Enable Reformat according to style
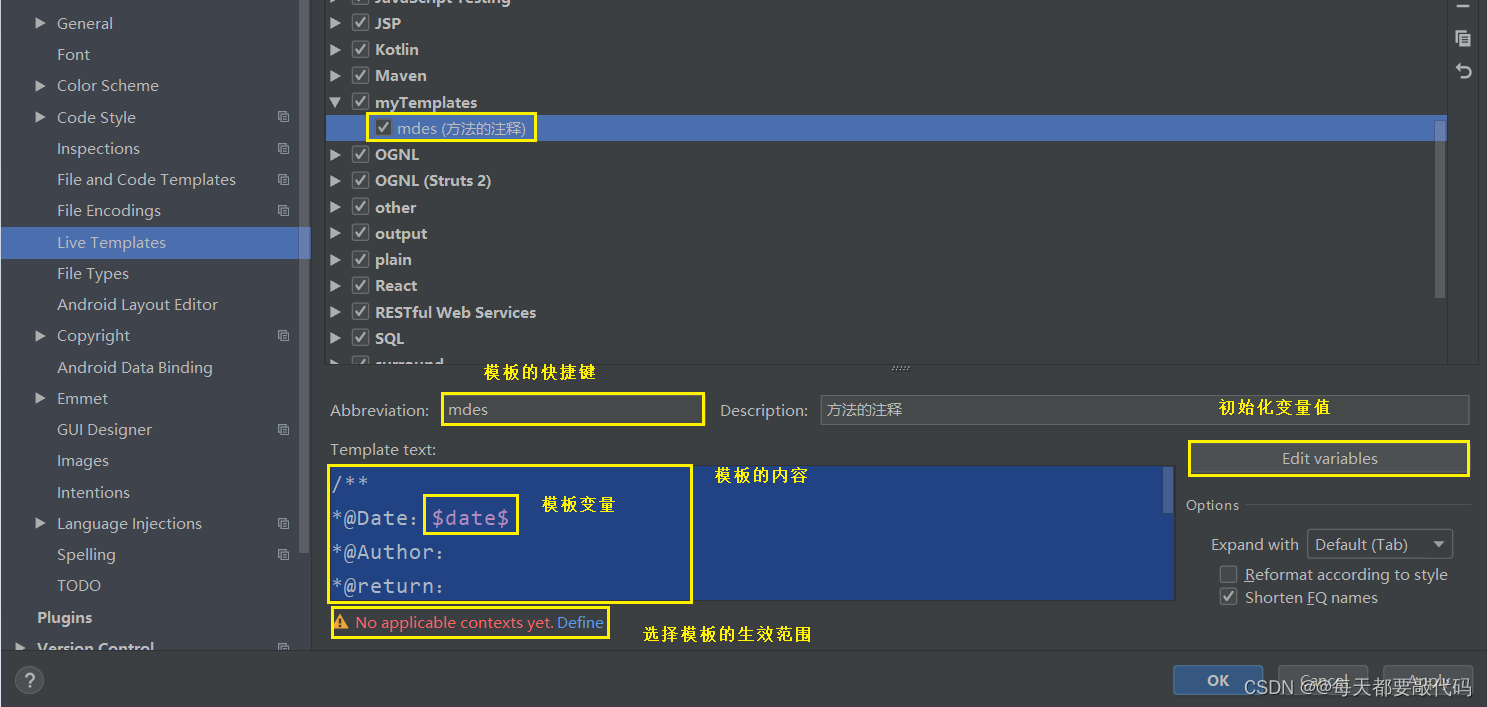 coord(1229,574)
